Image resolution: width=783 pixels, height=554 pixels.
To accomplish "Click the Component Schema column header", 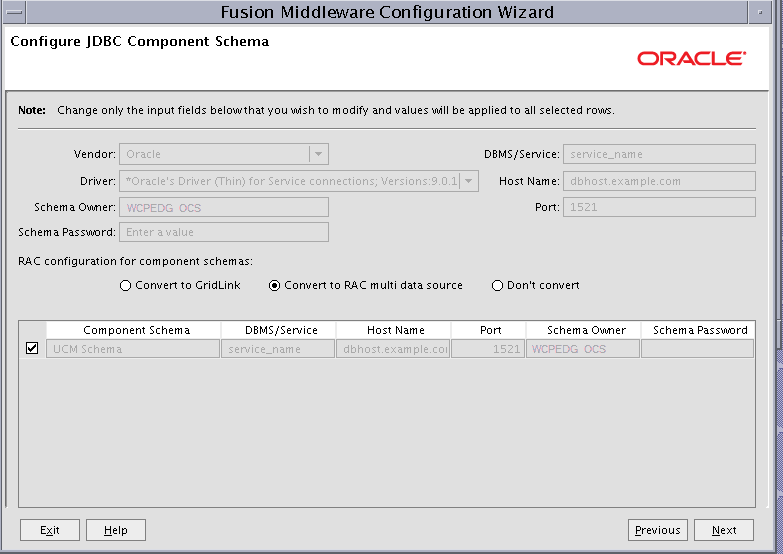I will pyautogui.click(x=134, y=330).
